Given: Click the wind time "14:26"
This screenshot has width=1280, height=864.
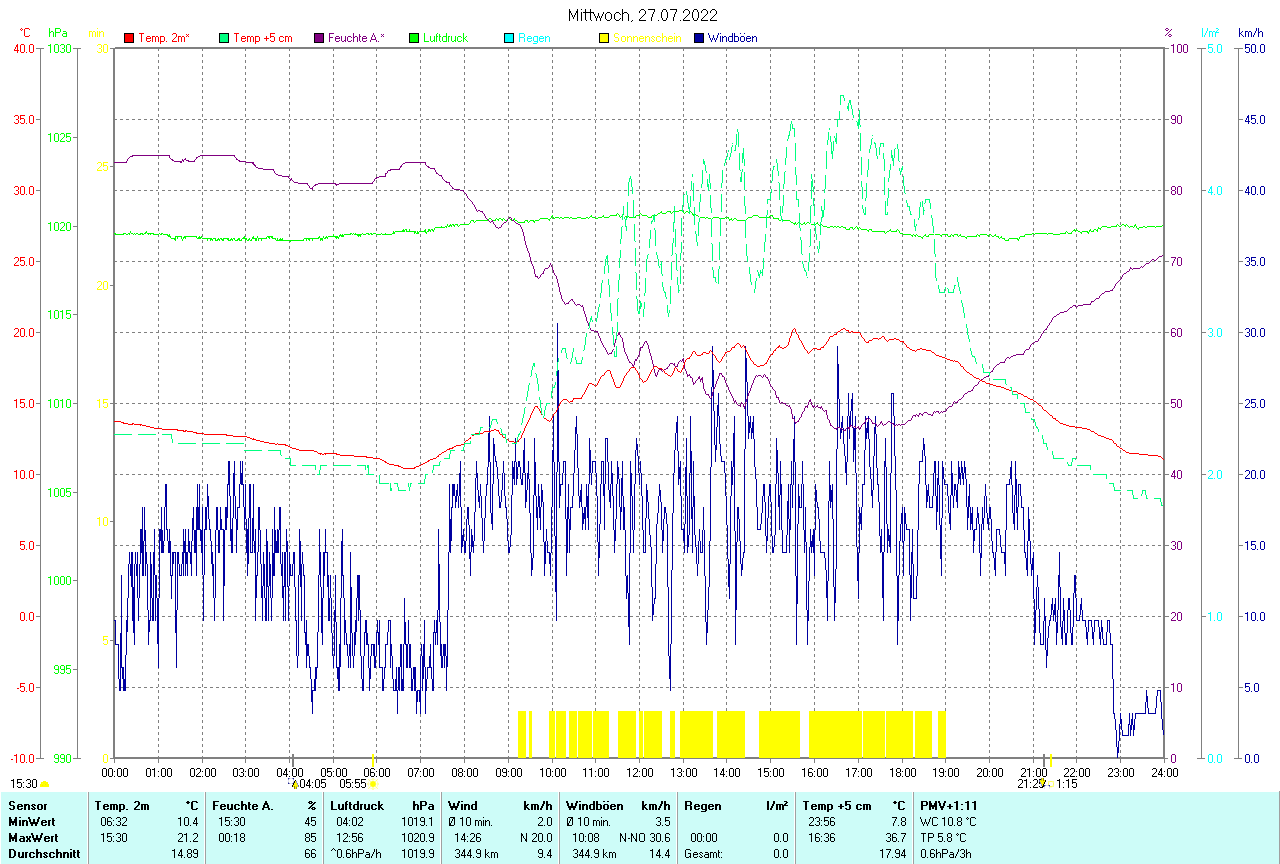Looking at the screenshot, I should tap(468, 837).
